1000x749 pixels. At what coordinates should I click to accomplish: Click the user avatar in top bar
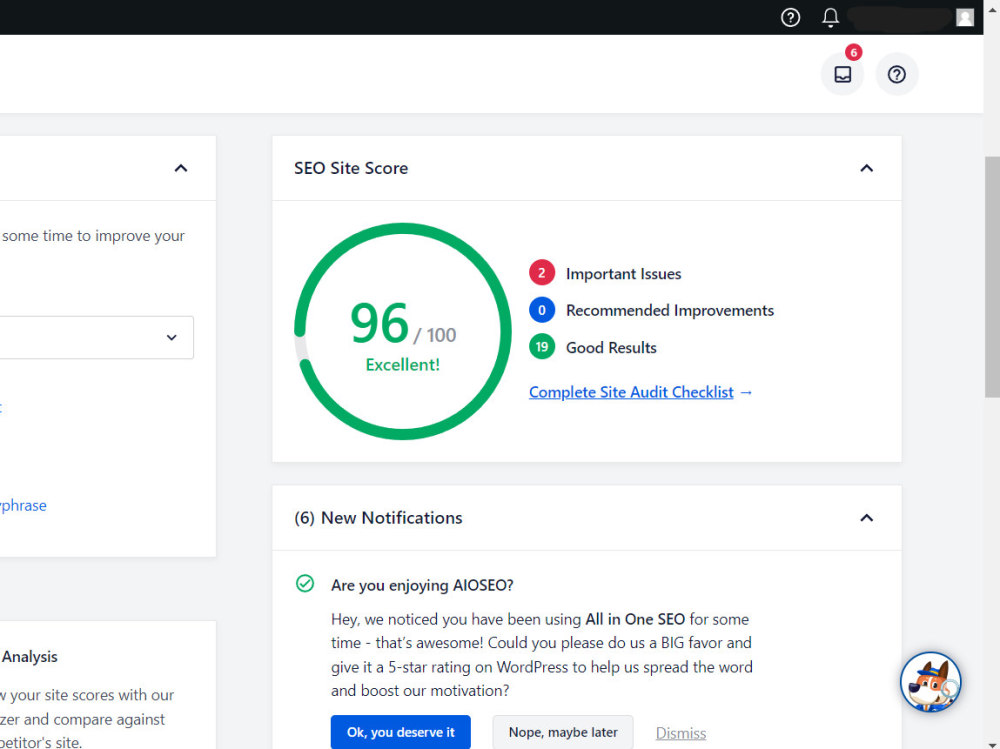pyautogui.click(x=964, y=17)
